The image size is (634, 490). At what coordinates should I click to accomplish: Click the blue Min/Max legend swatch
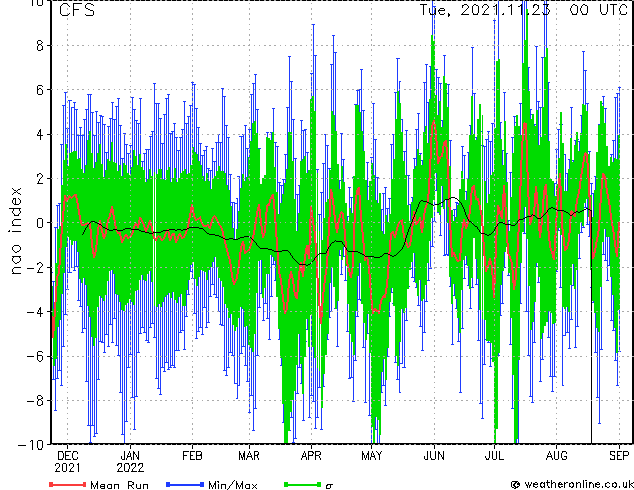[x=185, y=484]
